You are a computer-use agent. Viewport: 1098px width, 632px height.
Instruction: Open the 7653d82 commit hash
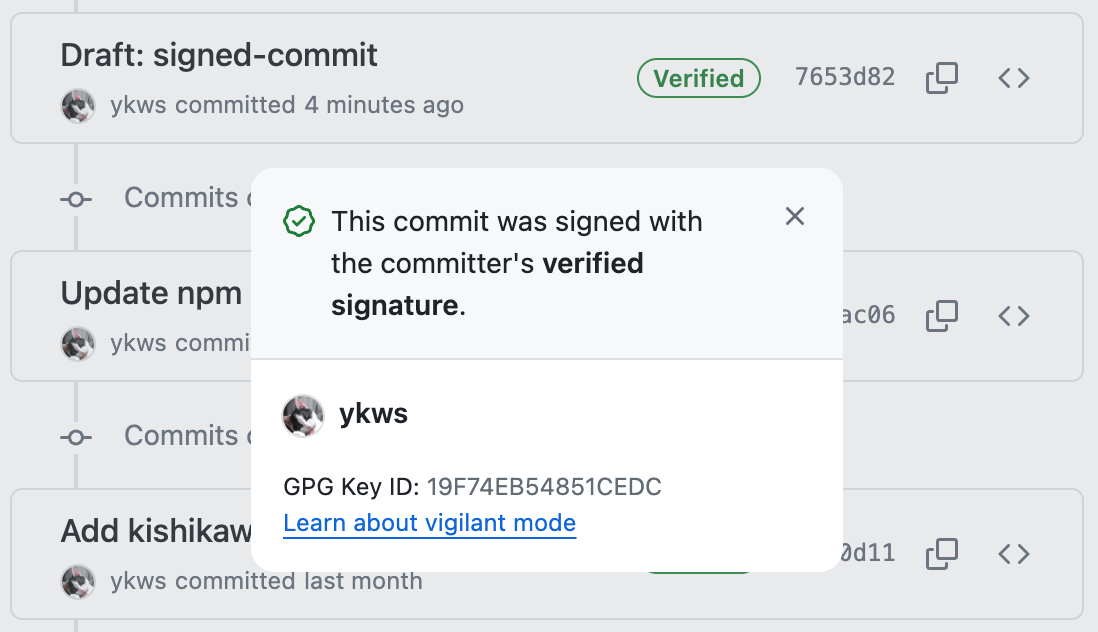tap(845, 77)
